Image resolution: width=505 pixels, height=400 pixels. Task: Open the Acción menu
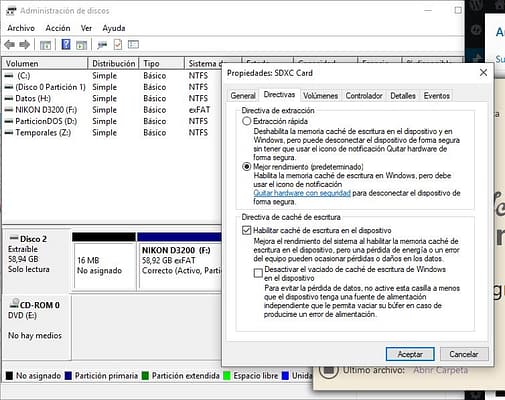click(x=58, y=28)
